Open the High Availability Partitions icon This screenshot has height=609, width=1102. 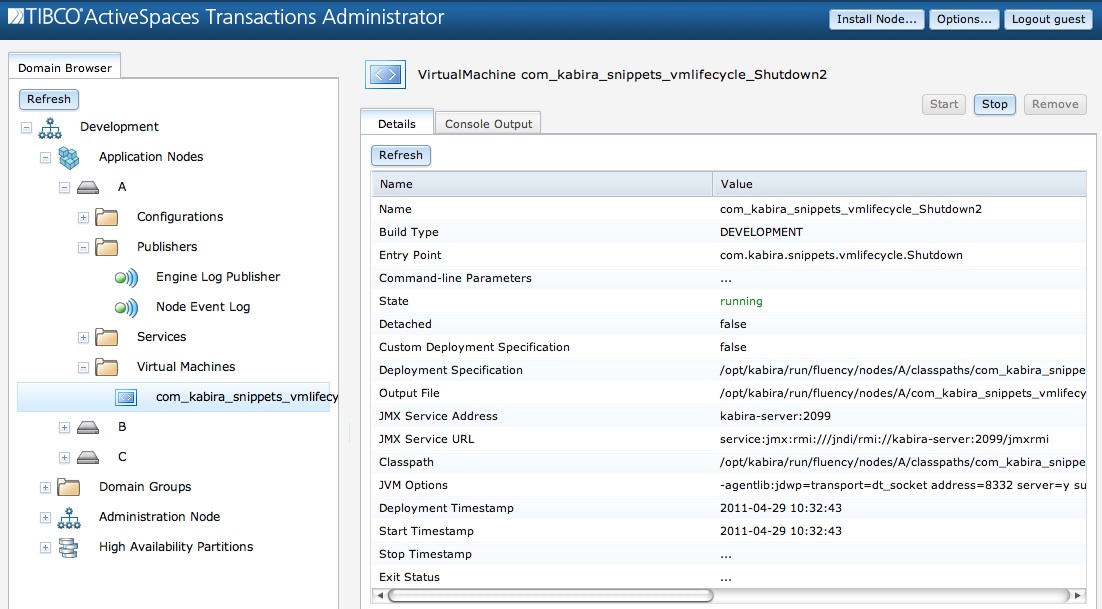coord(67,548)
